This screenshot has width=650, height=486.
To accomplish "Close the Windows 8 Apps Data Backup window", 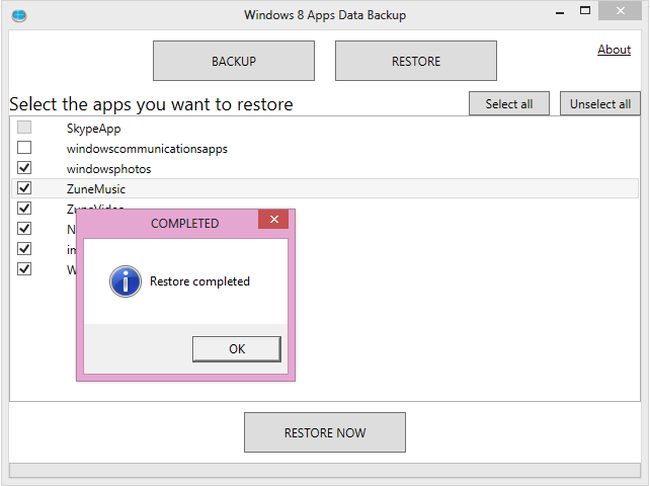I will pyautogui.click(x=620, y=11).
